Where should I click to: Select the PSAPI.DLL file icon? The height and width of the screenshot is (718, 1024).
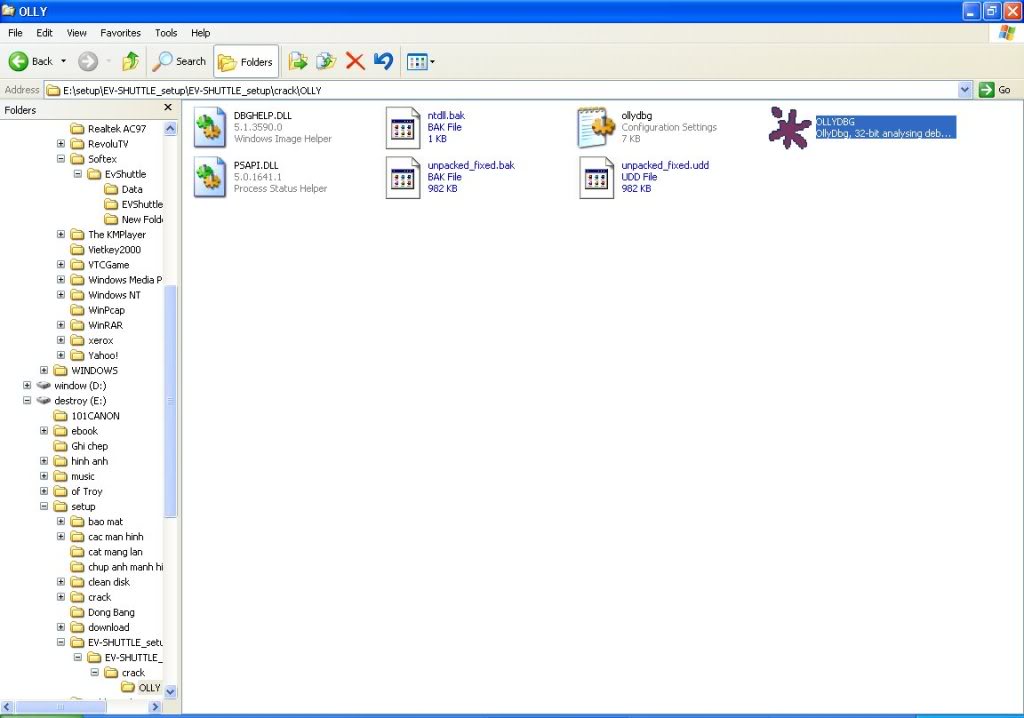(210, 177)
